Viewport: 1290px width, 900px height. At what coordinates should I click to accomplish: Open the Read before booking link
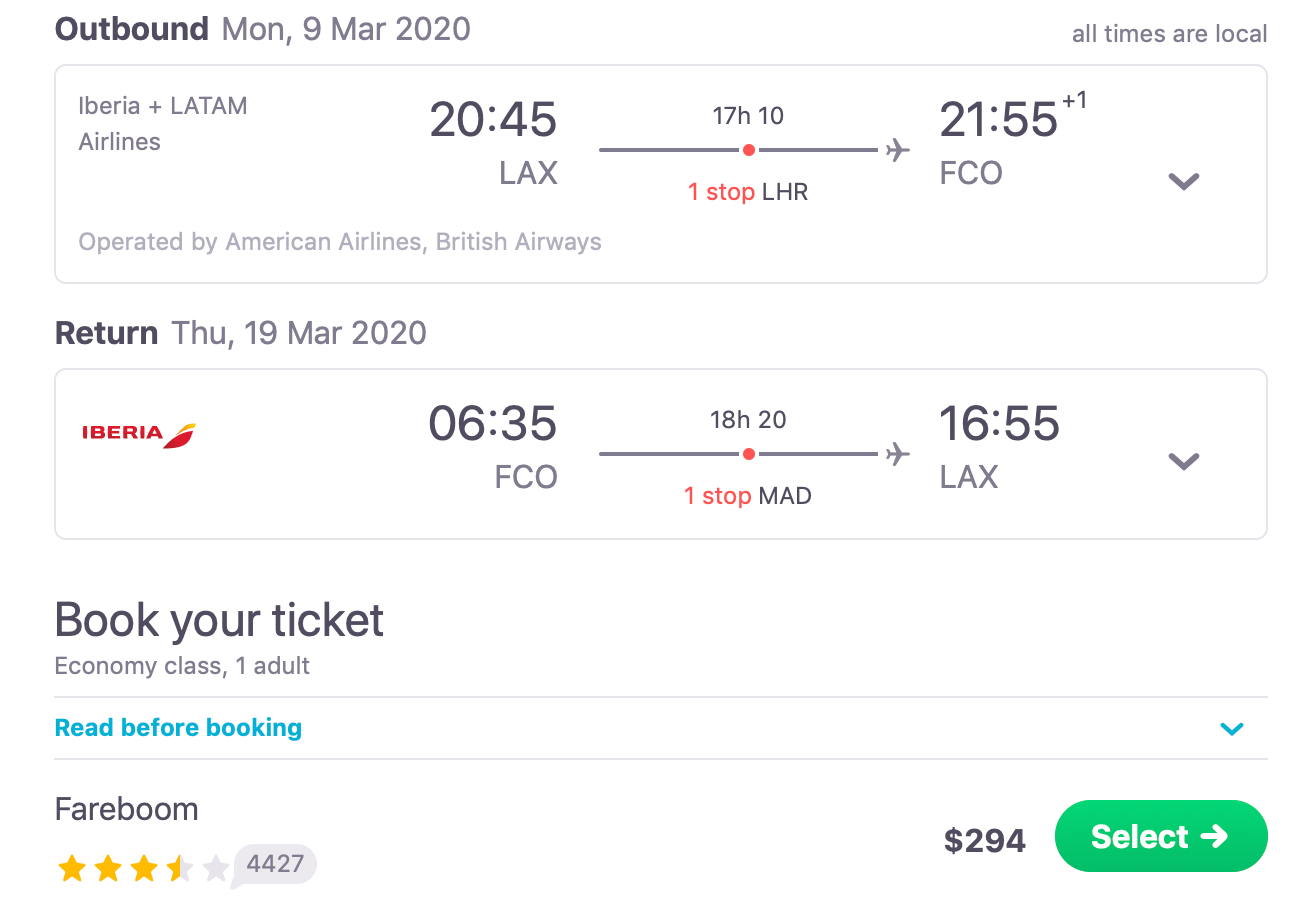(178, 728)
